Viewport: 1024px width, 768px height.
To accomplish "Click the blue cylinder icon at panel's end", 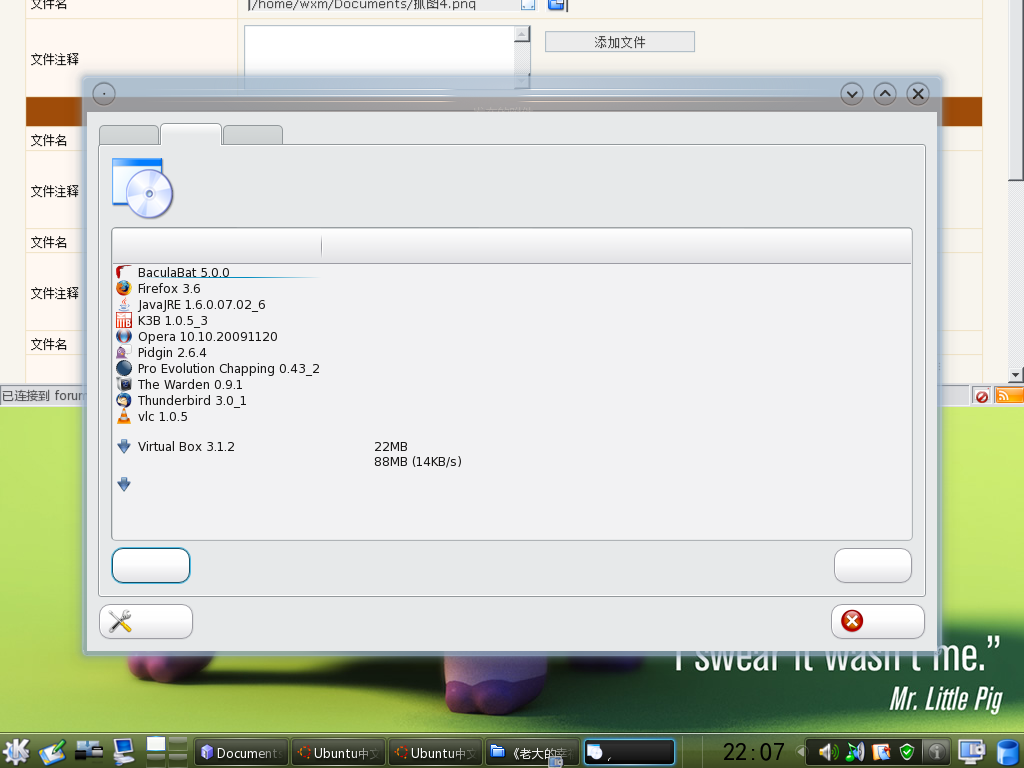I will pyautogui.click(x=1008, y=752).
